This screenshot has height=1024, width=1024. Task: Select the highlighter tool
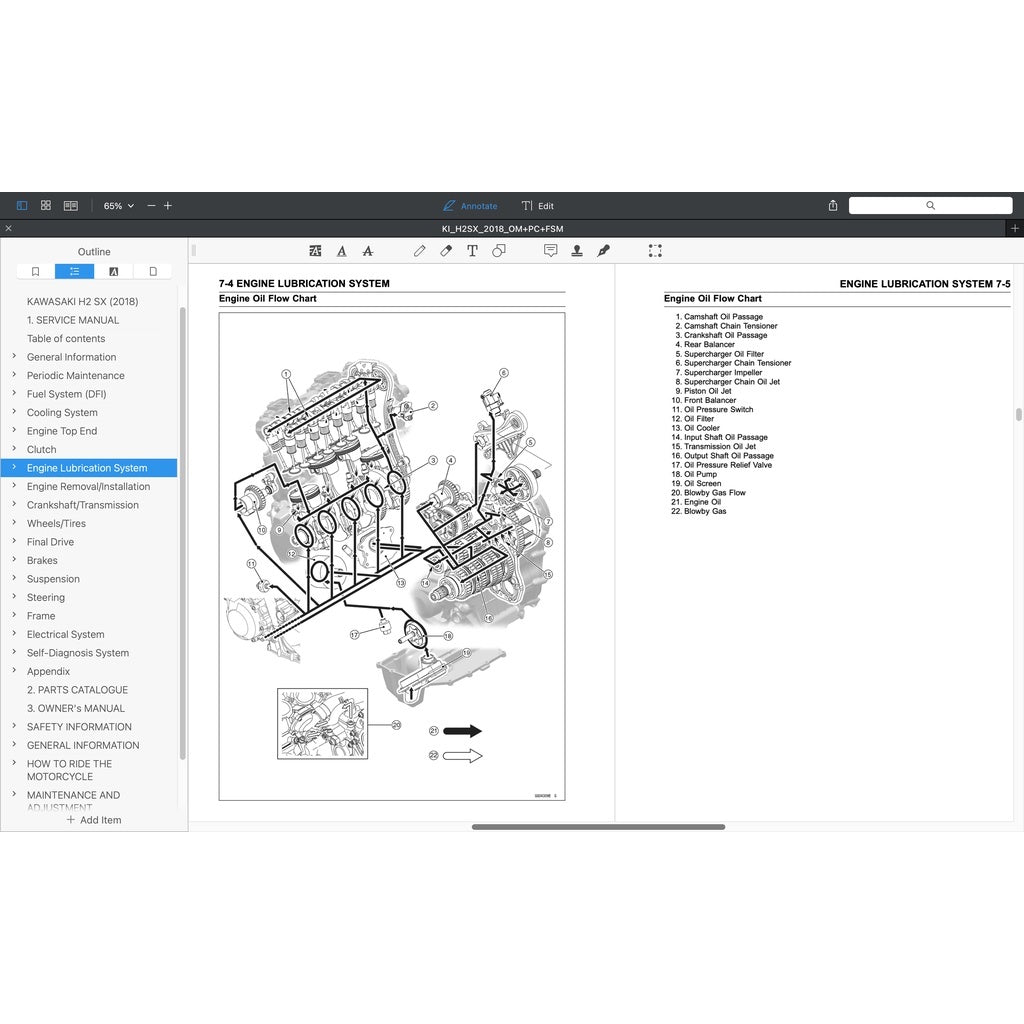pyautogui.click(x=315, y=251)
